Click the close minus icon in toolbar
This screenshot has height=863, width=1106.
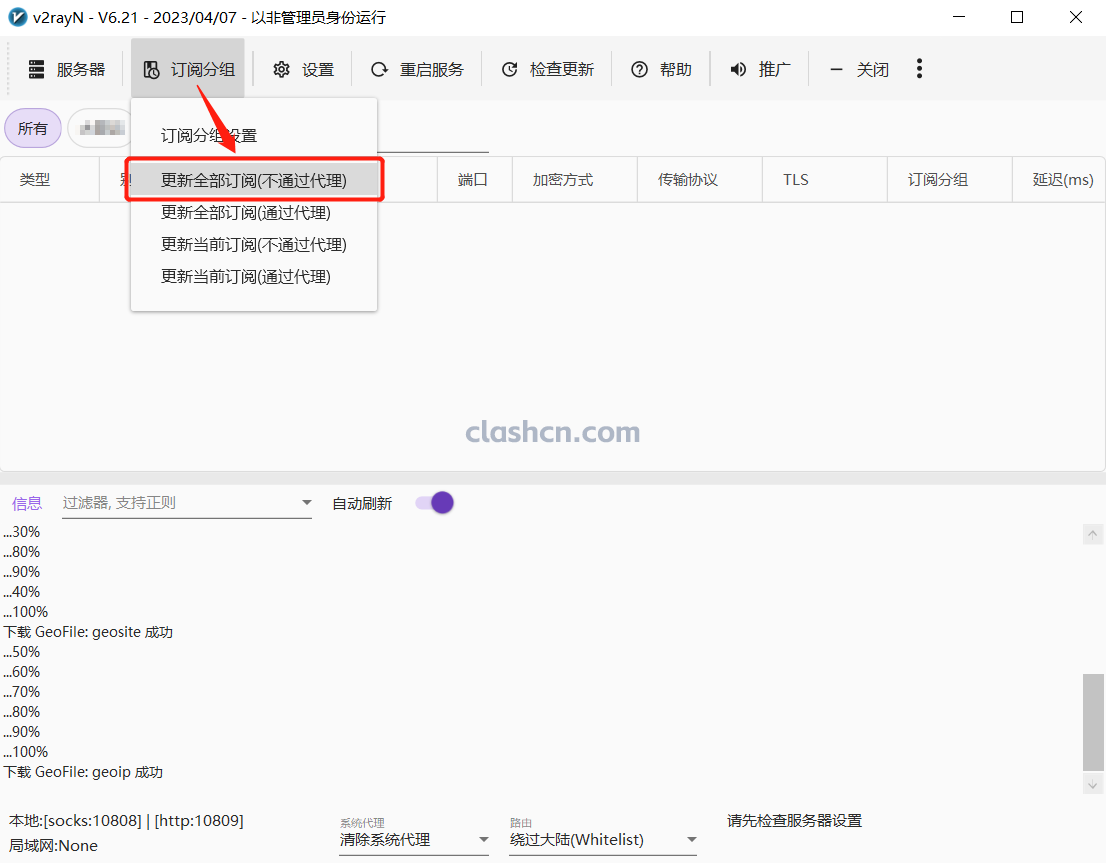click(x=836, y=69)
